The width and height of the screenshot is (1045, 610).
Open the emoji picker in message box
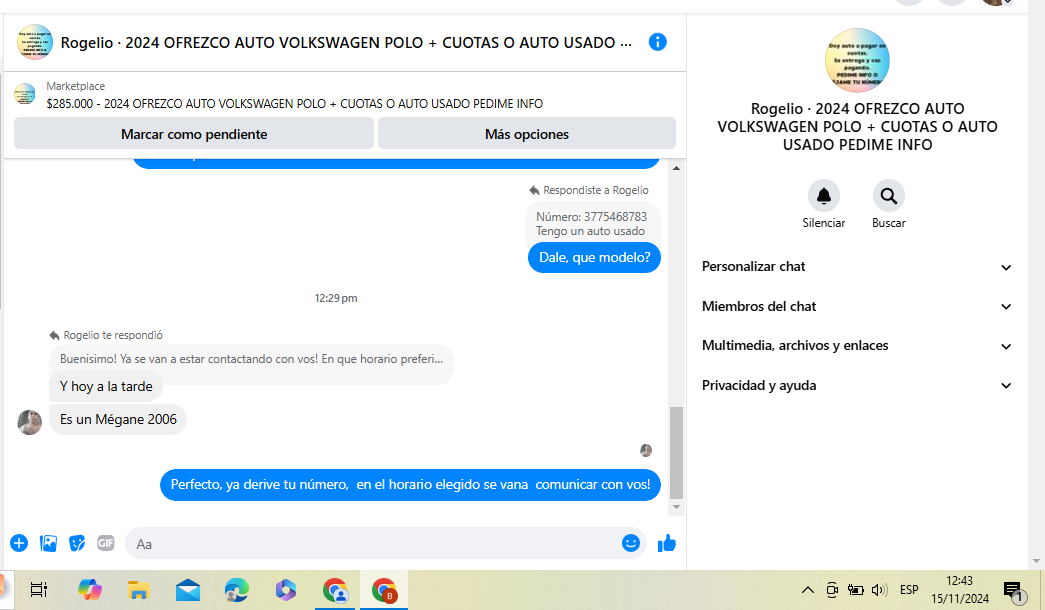(x=631, y=543)
